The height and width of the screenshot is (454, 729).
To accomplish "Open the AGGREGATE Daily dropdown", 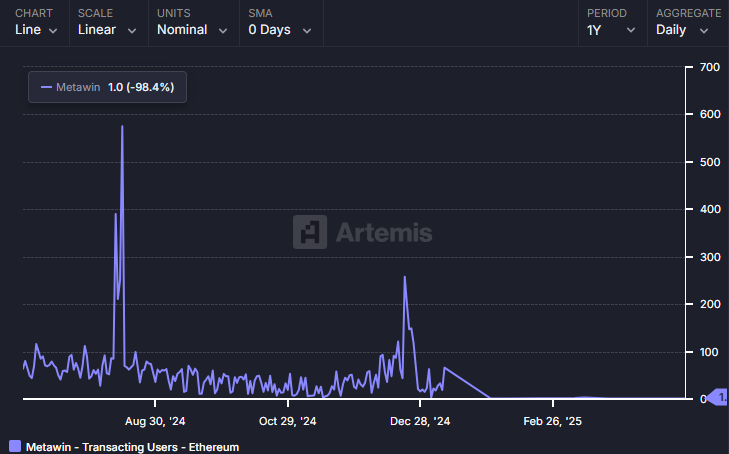I will pyautogui.click(x=682, y=30).
